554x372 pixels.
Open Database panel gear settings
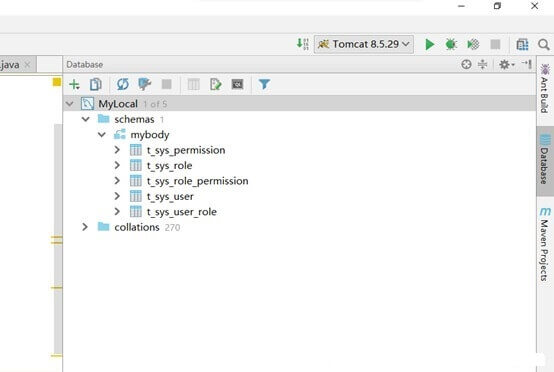[x=506, y=64]
